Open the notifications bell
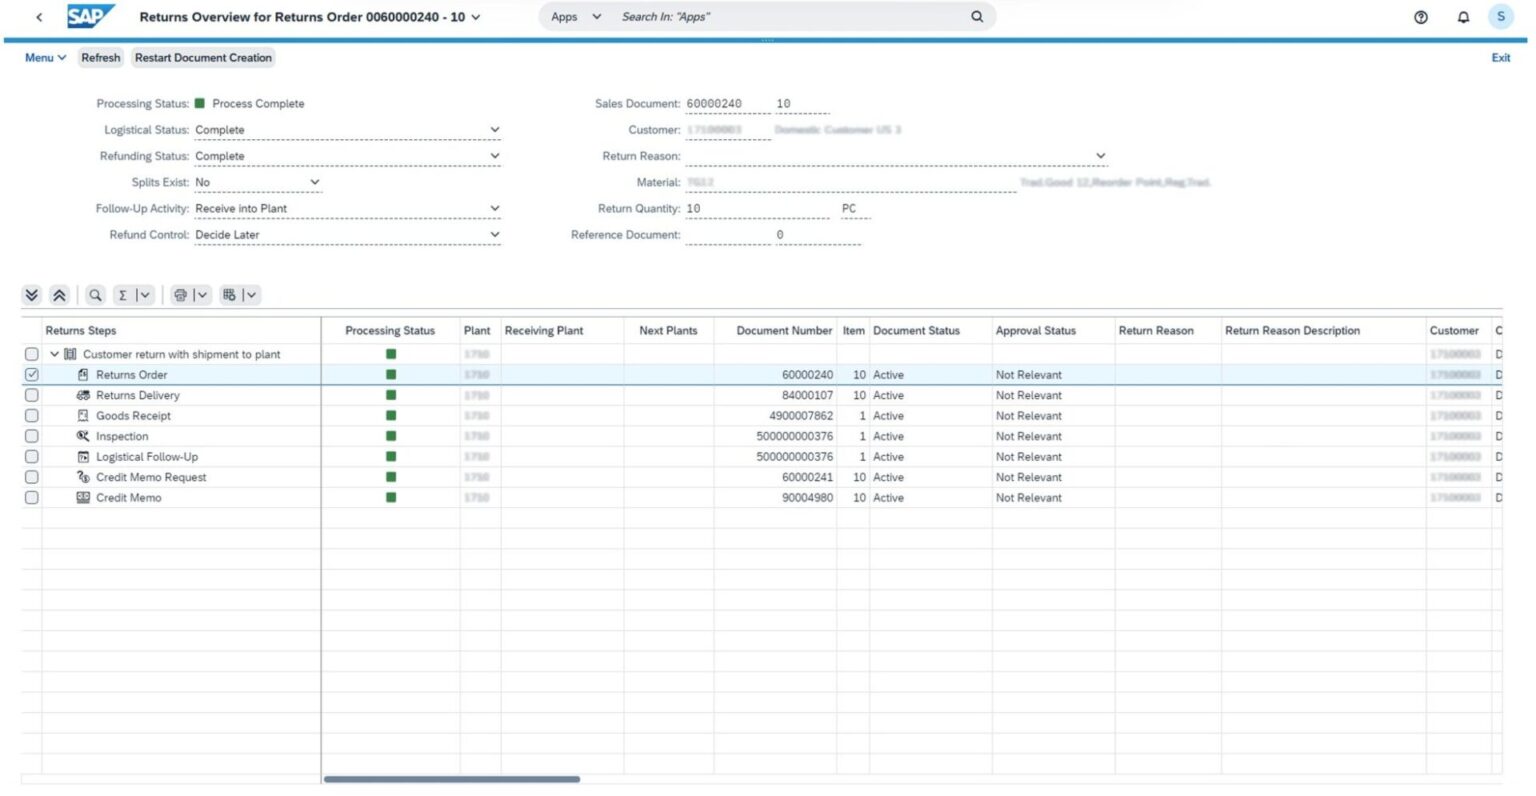The height and width of the screenshot is (796, 1536). click(1463, 17)
